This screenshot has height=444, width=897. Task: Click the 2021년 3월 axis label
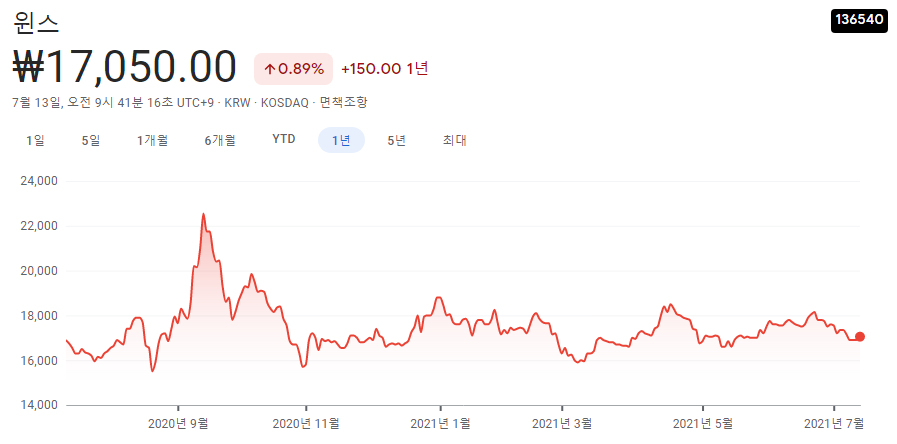(562, 423)
